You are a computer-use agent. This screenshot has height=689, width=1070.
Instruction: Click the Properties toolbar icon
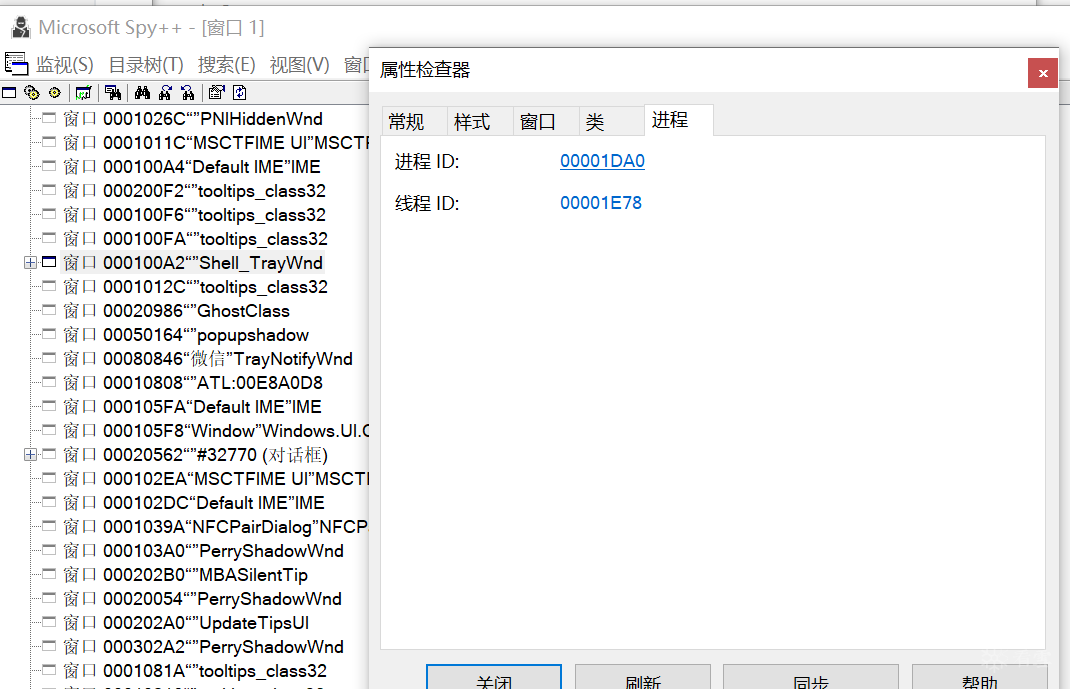click(x=216, y=93)
